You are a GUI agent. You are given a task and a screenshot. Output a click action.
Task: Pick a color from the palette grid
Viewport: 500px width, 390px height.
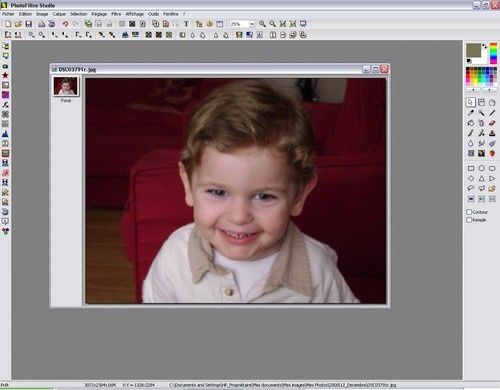coord(481,77)
